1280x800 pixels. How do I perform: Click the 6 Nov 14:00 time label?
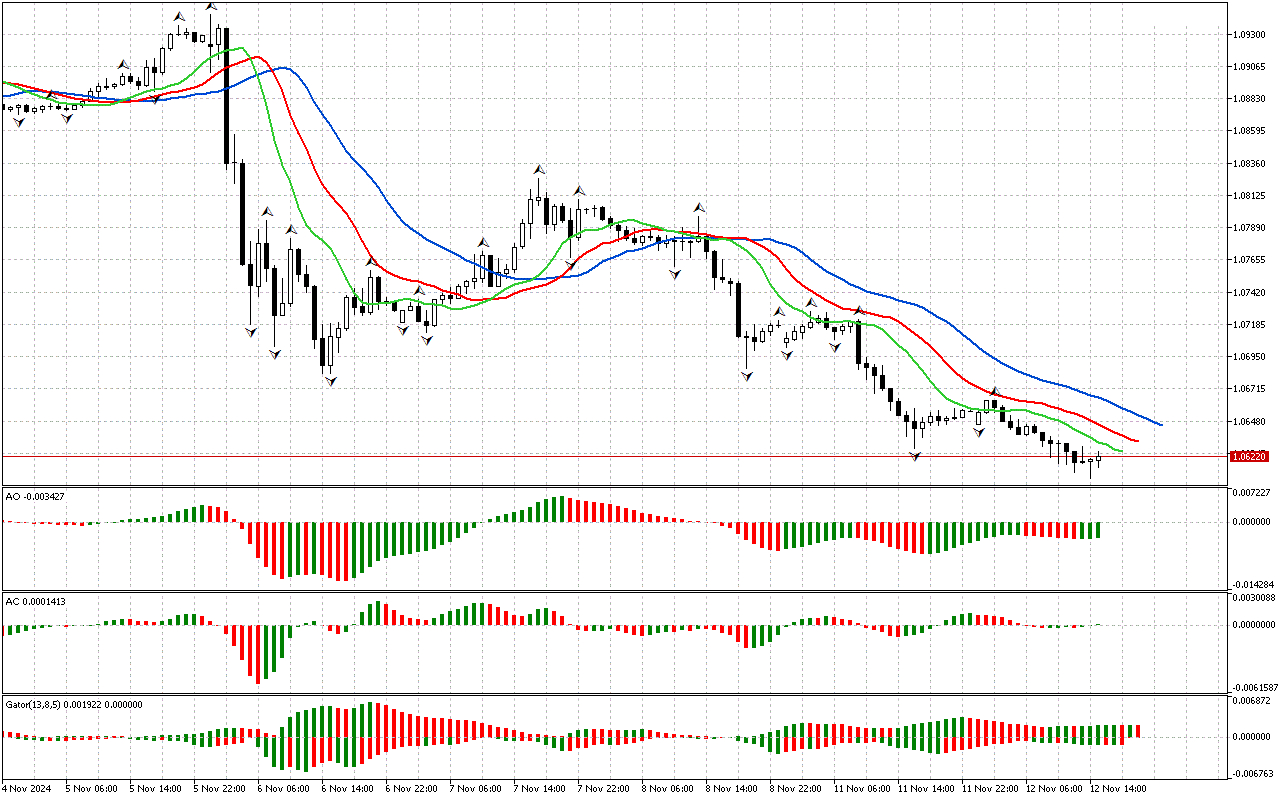[348, 789]
